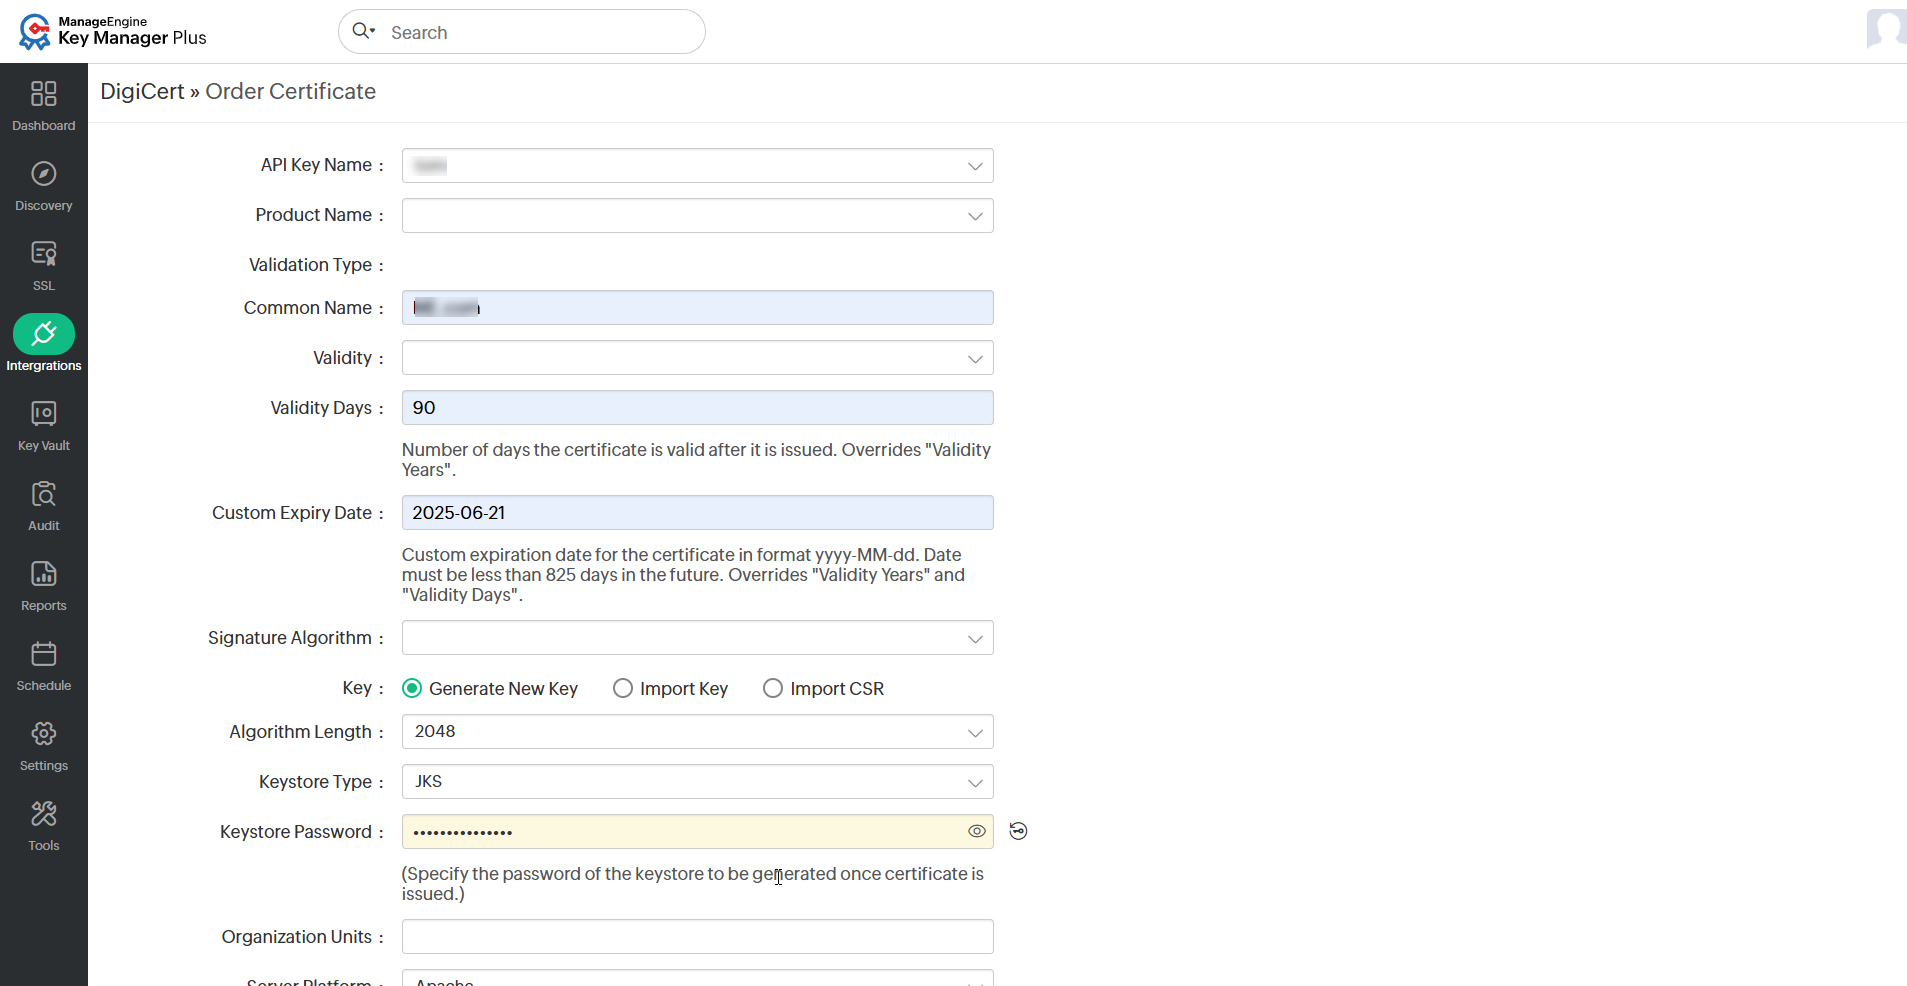Open the Dashboard icon in sidebar
This screenshot has height=986, width=1907.
pyautogui.click(x=44, y=94)
